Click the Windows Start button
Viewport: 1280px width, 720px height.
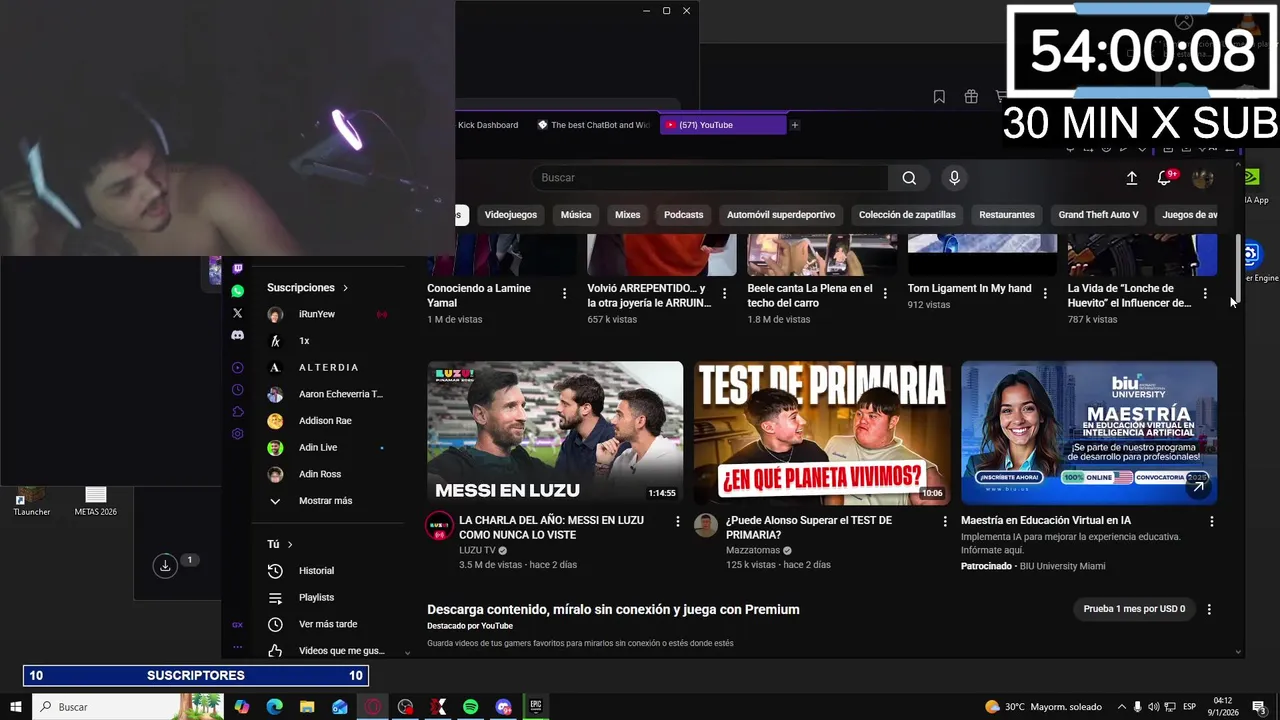[x=17, y=707]
